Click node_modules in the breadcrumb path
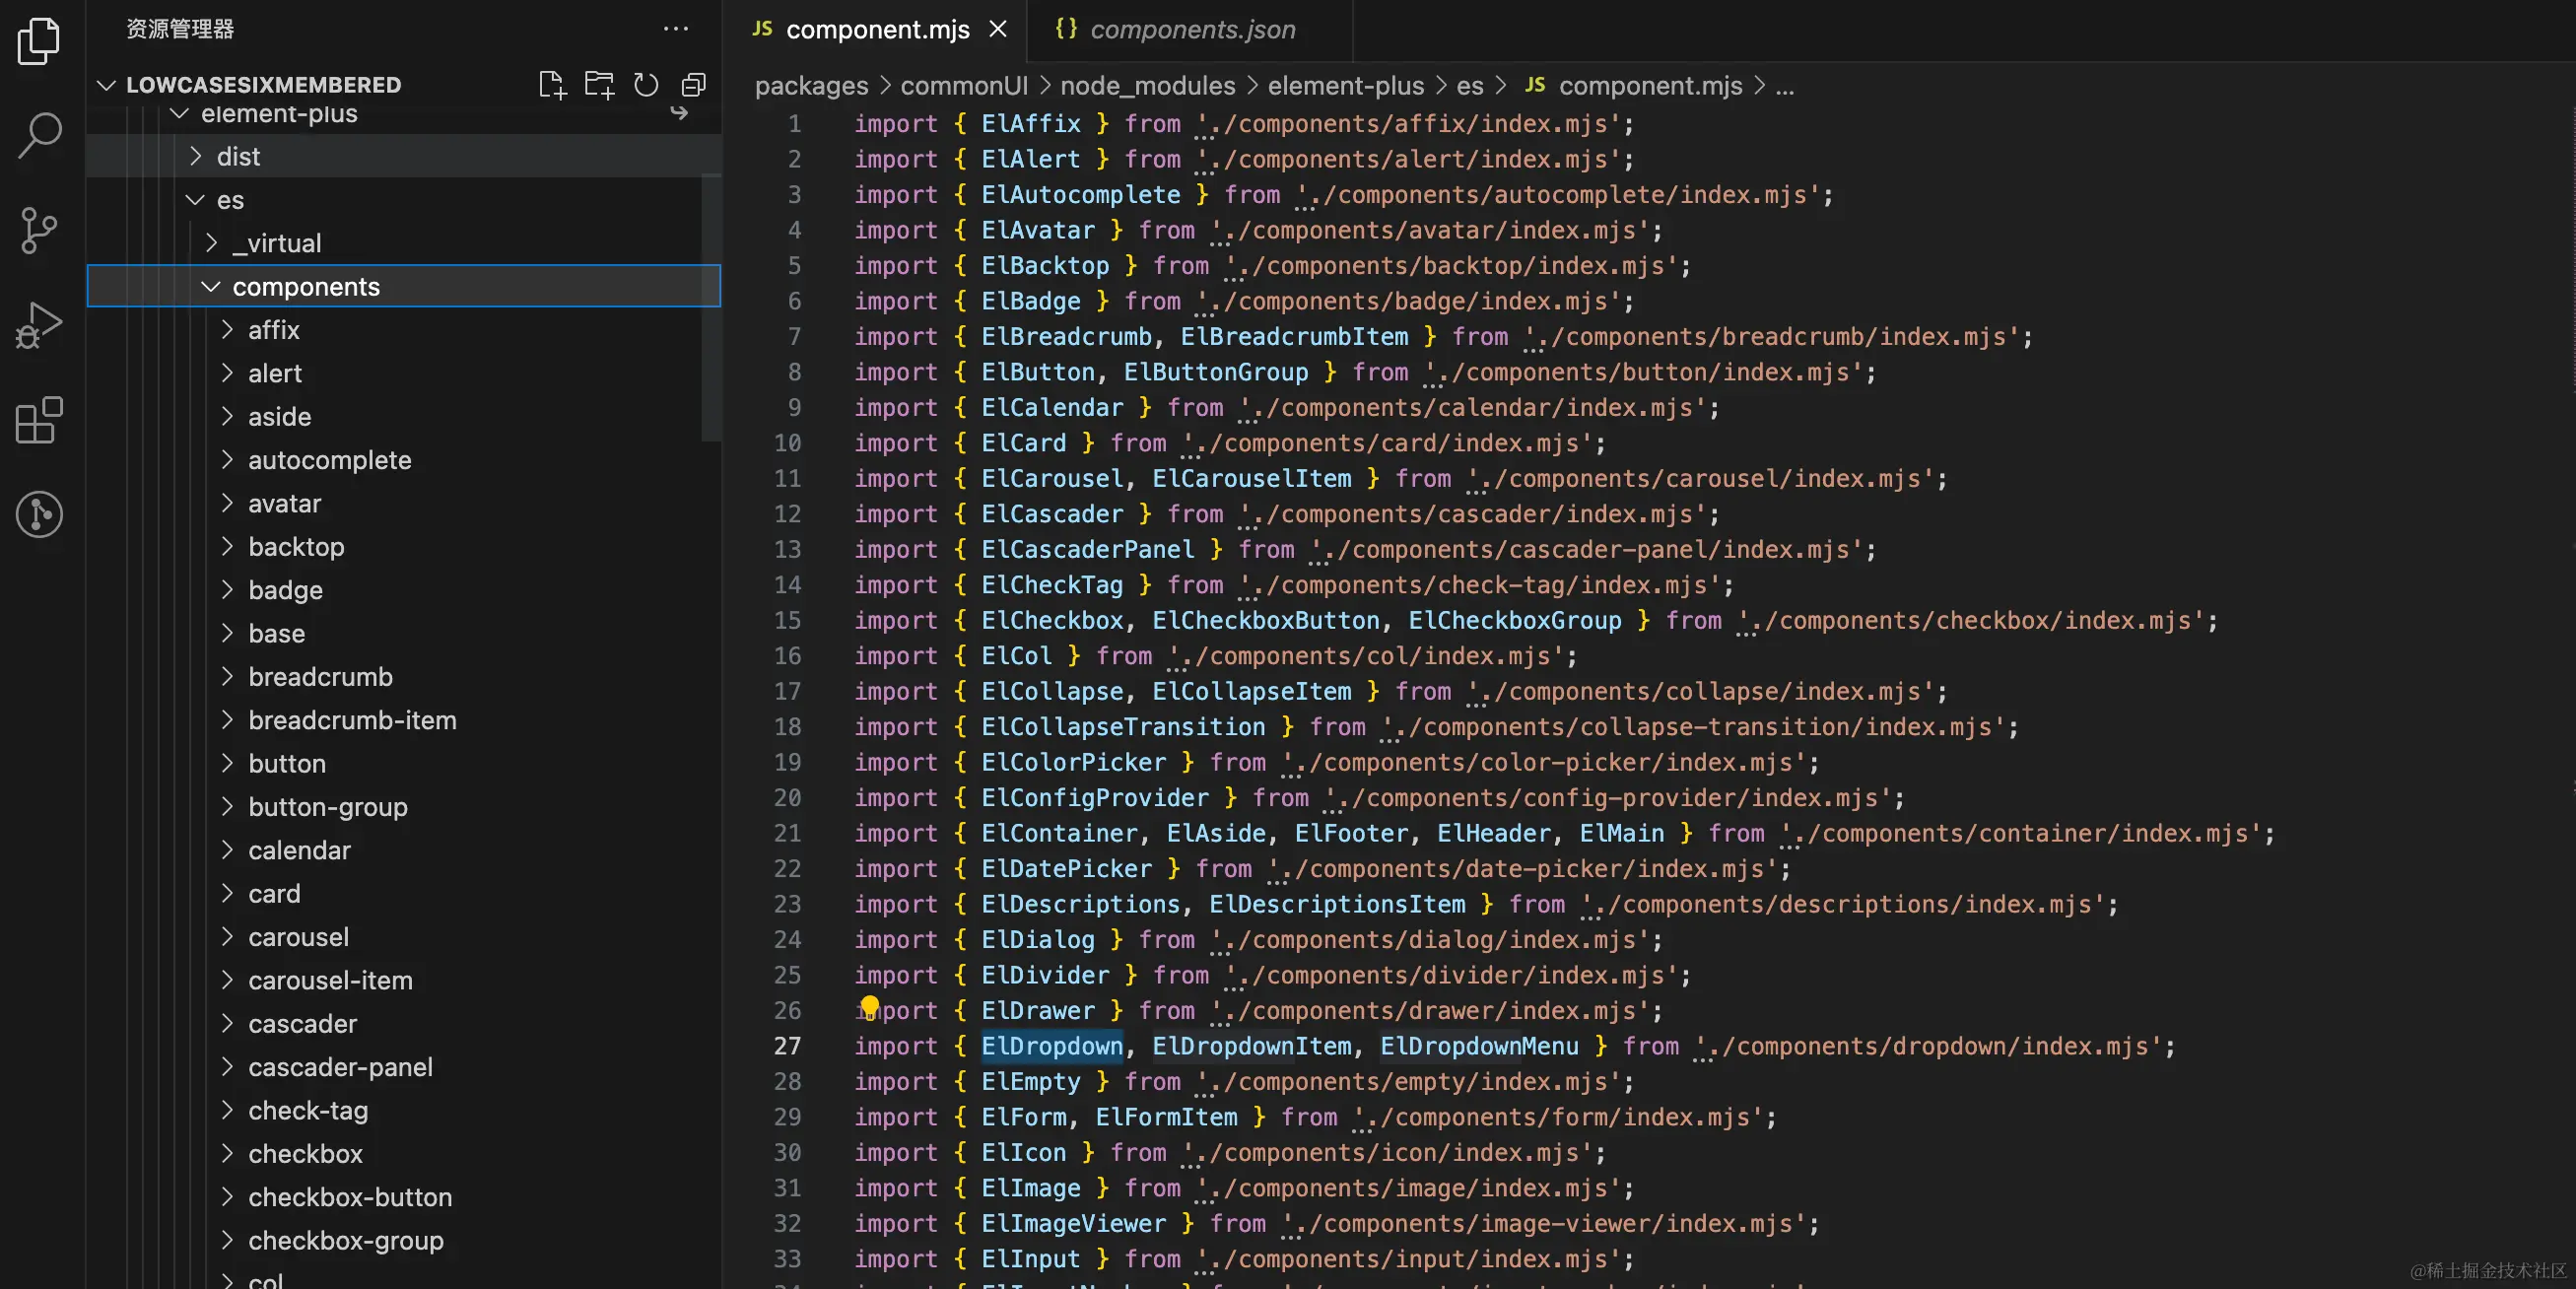The image size is (2576, 1289). tap(1147, 86)
